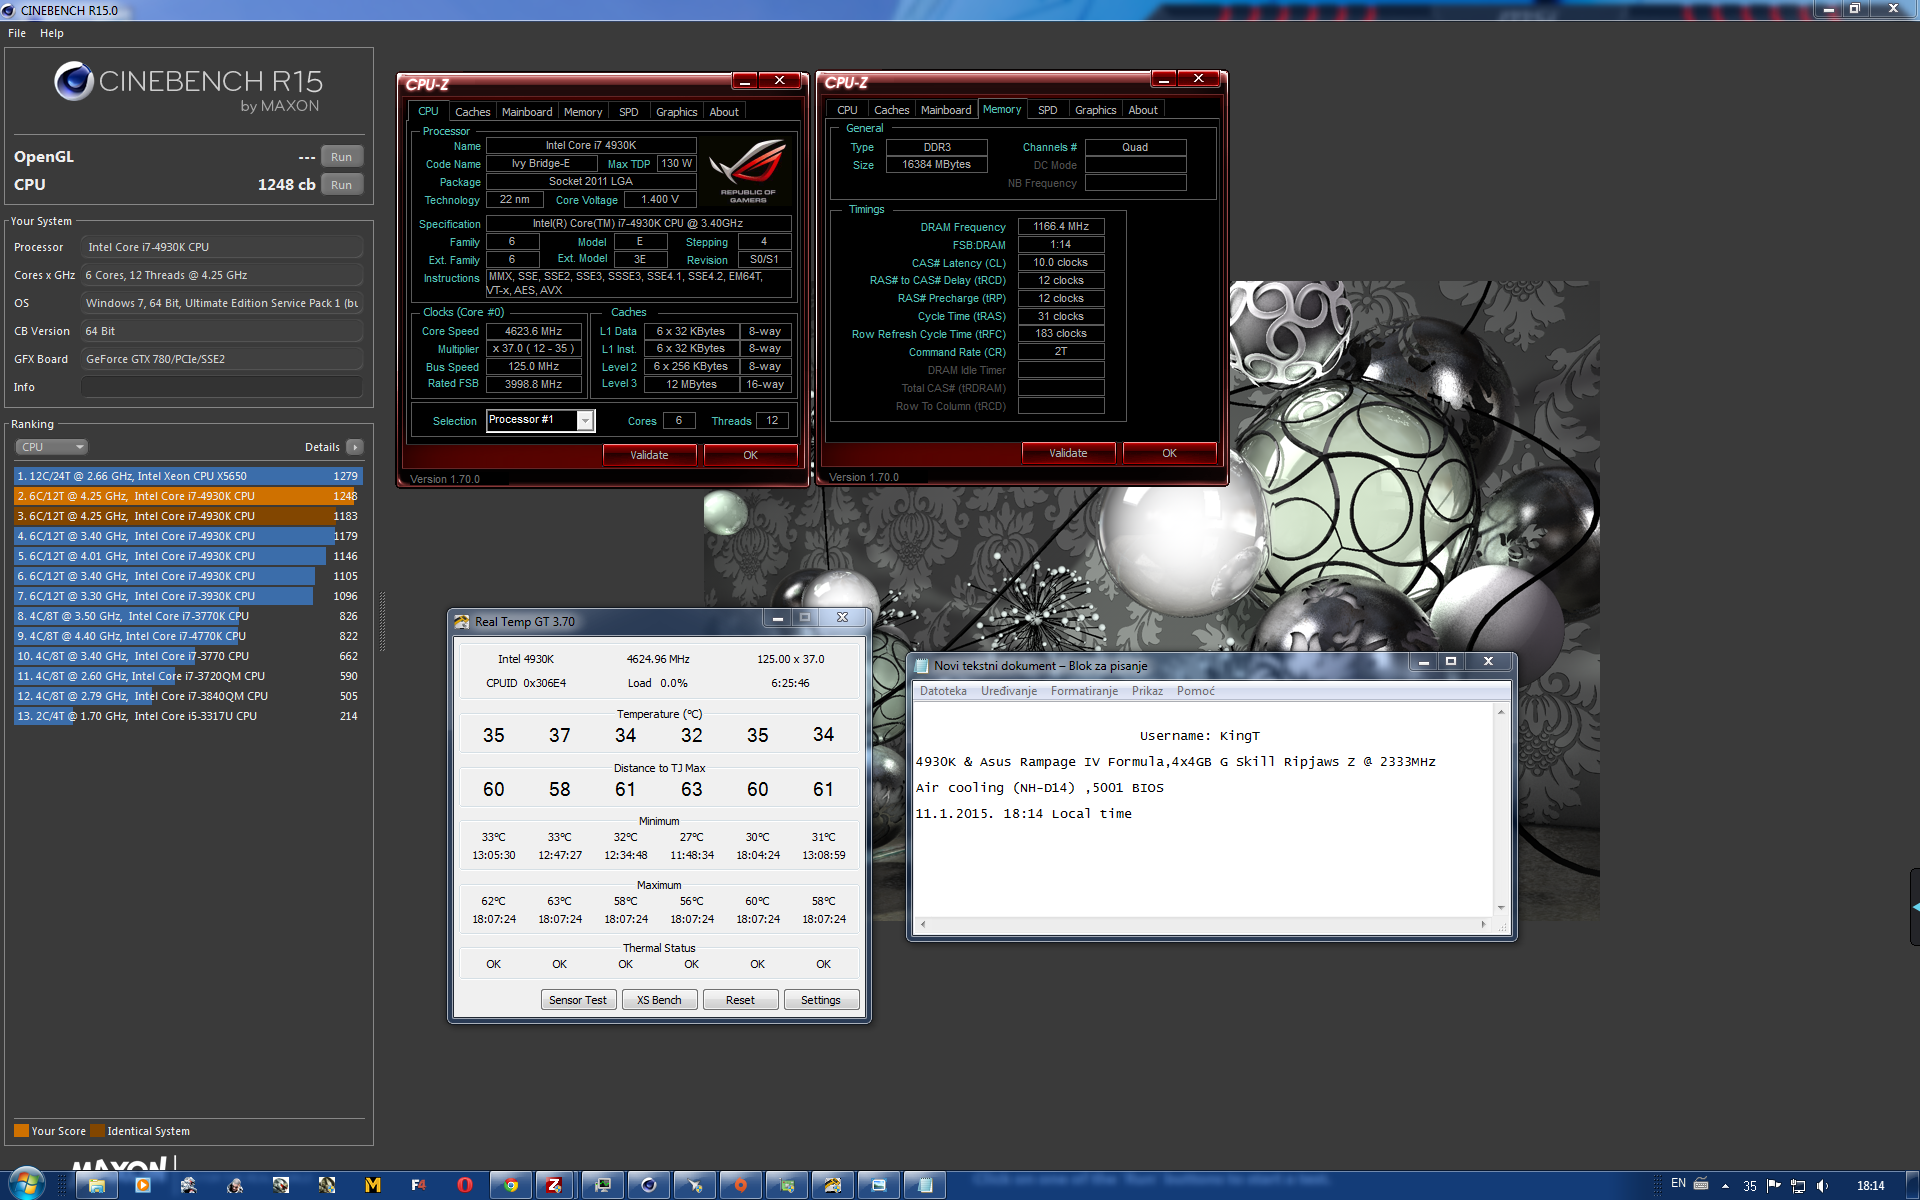Open the Action Center flag icon

(1774, 1186)
